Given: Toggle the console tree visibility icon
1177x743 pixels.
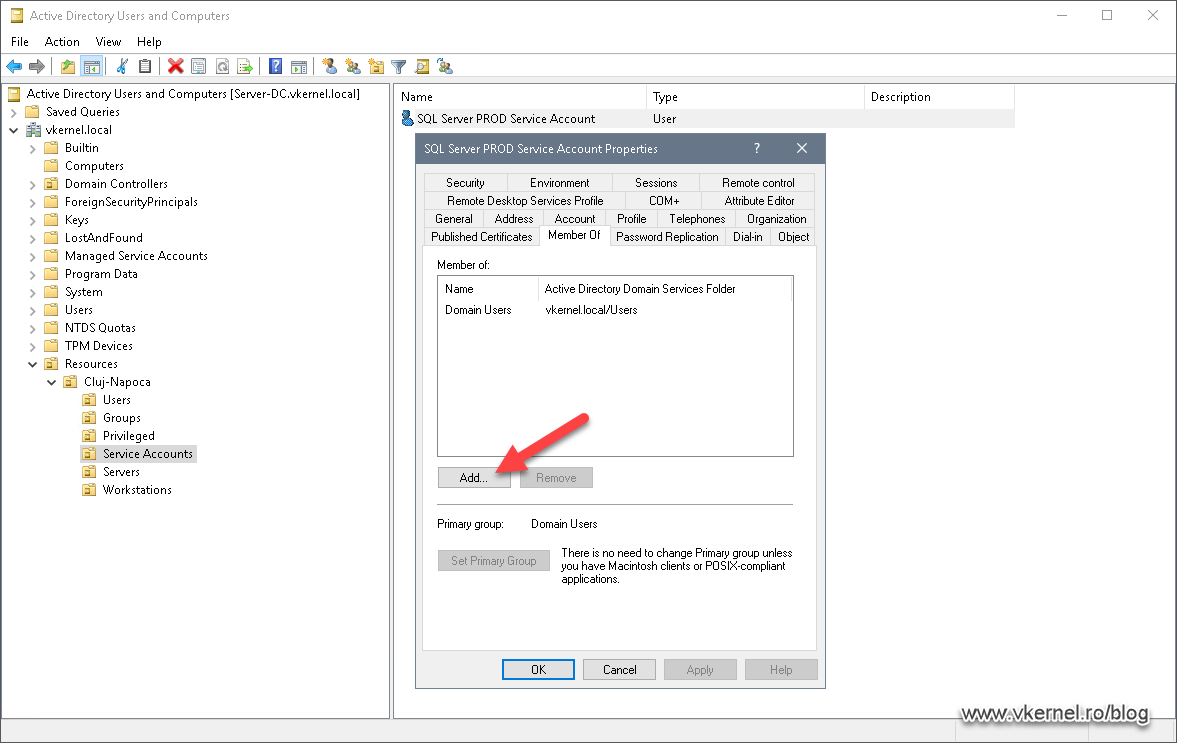Looking at the screenshot, I should click(x=91, y=66).
